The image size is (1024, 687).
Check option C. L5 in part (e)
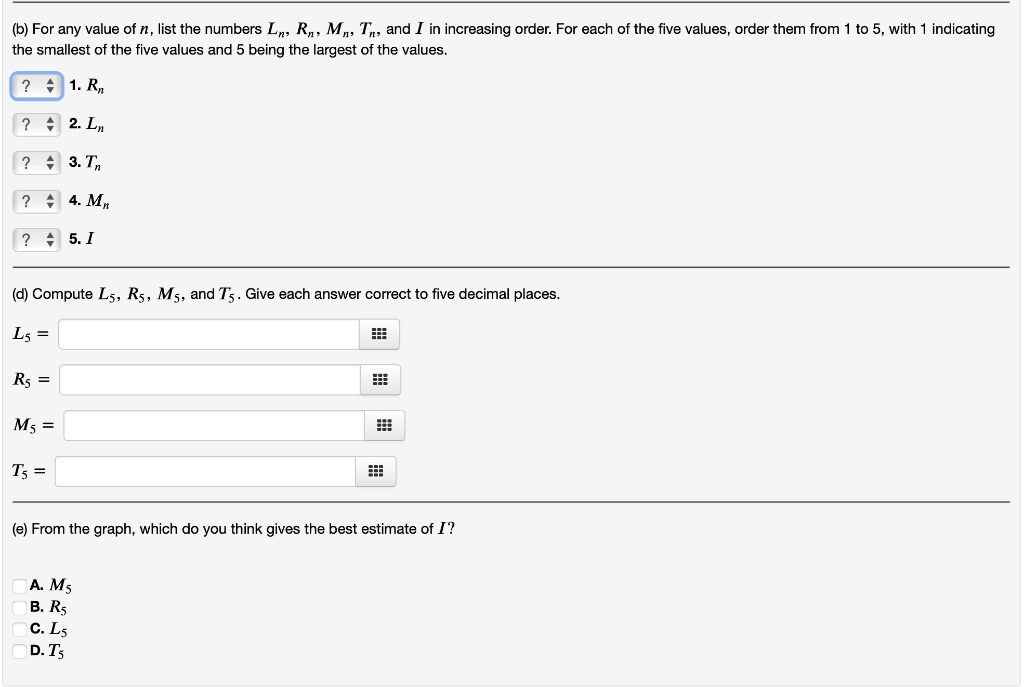click(x=19, y=629)
